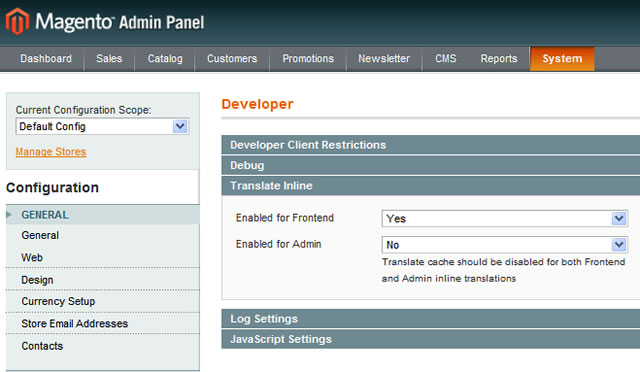This screenshot has height=372, width=640.
Task: Click the GENERAL section arrow icon
Action: 9,215
